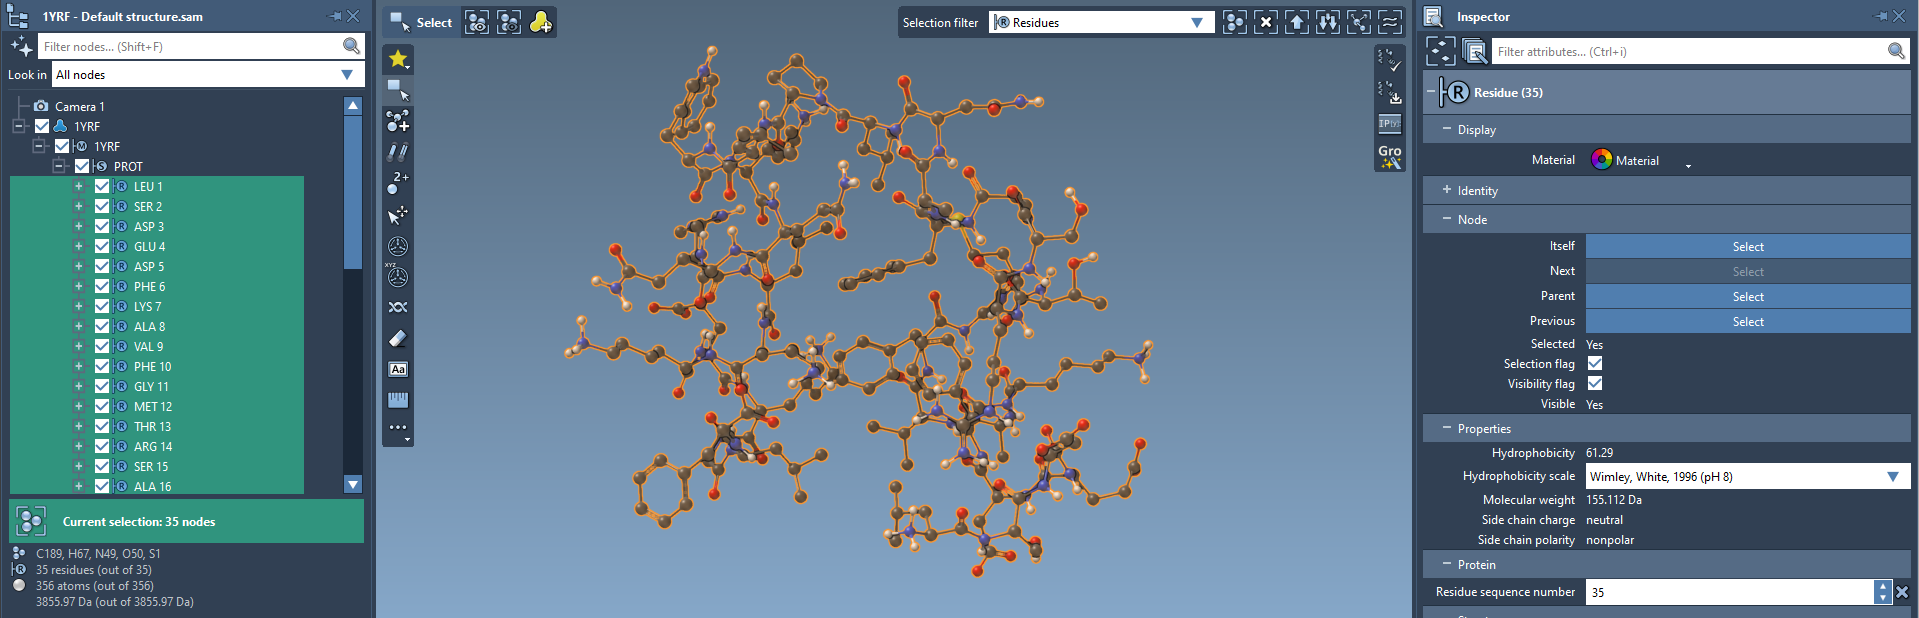Open the Selection filter Residues dropdown

point(1101,22)
